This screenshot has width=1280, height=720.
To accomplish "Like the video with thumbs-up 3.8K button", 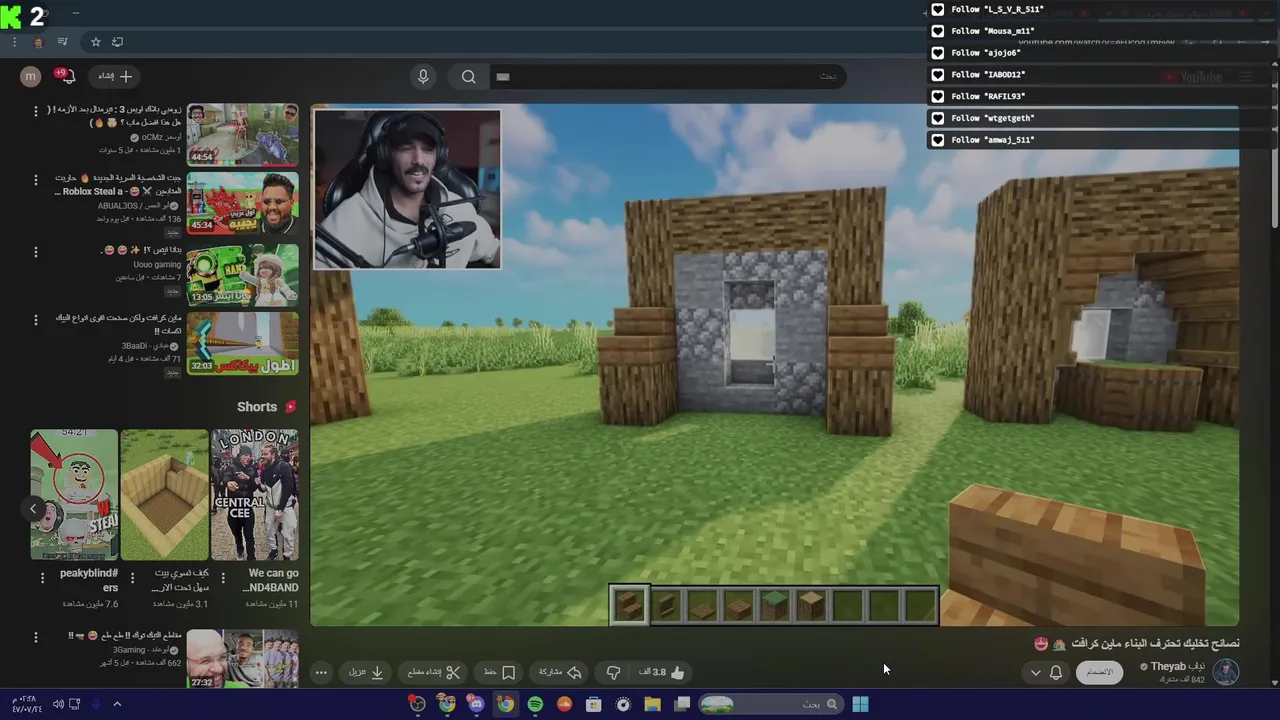I will [x=662, y=672].
